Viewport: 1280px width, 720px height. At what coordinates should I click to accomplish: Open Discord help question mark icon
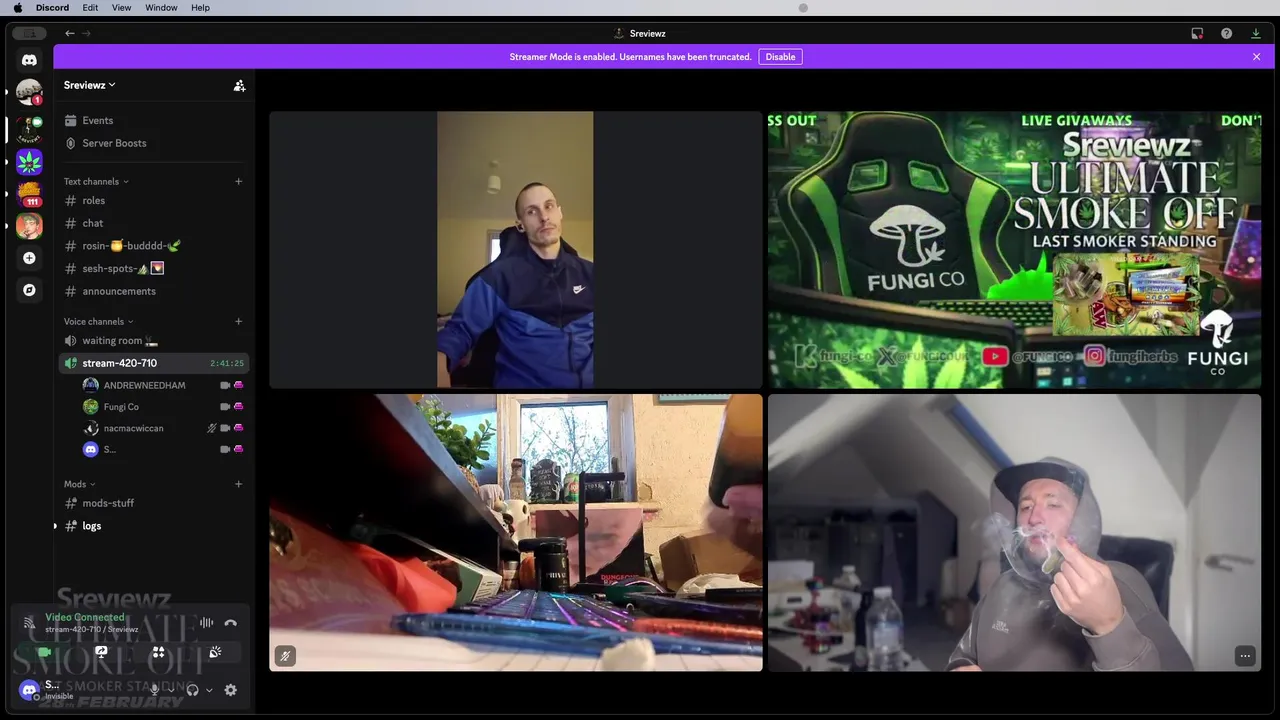pyautogui.click(x=1226, y=33)
